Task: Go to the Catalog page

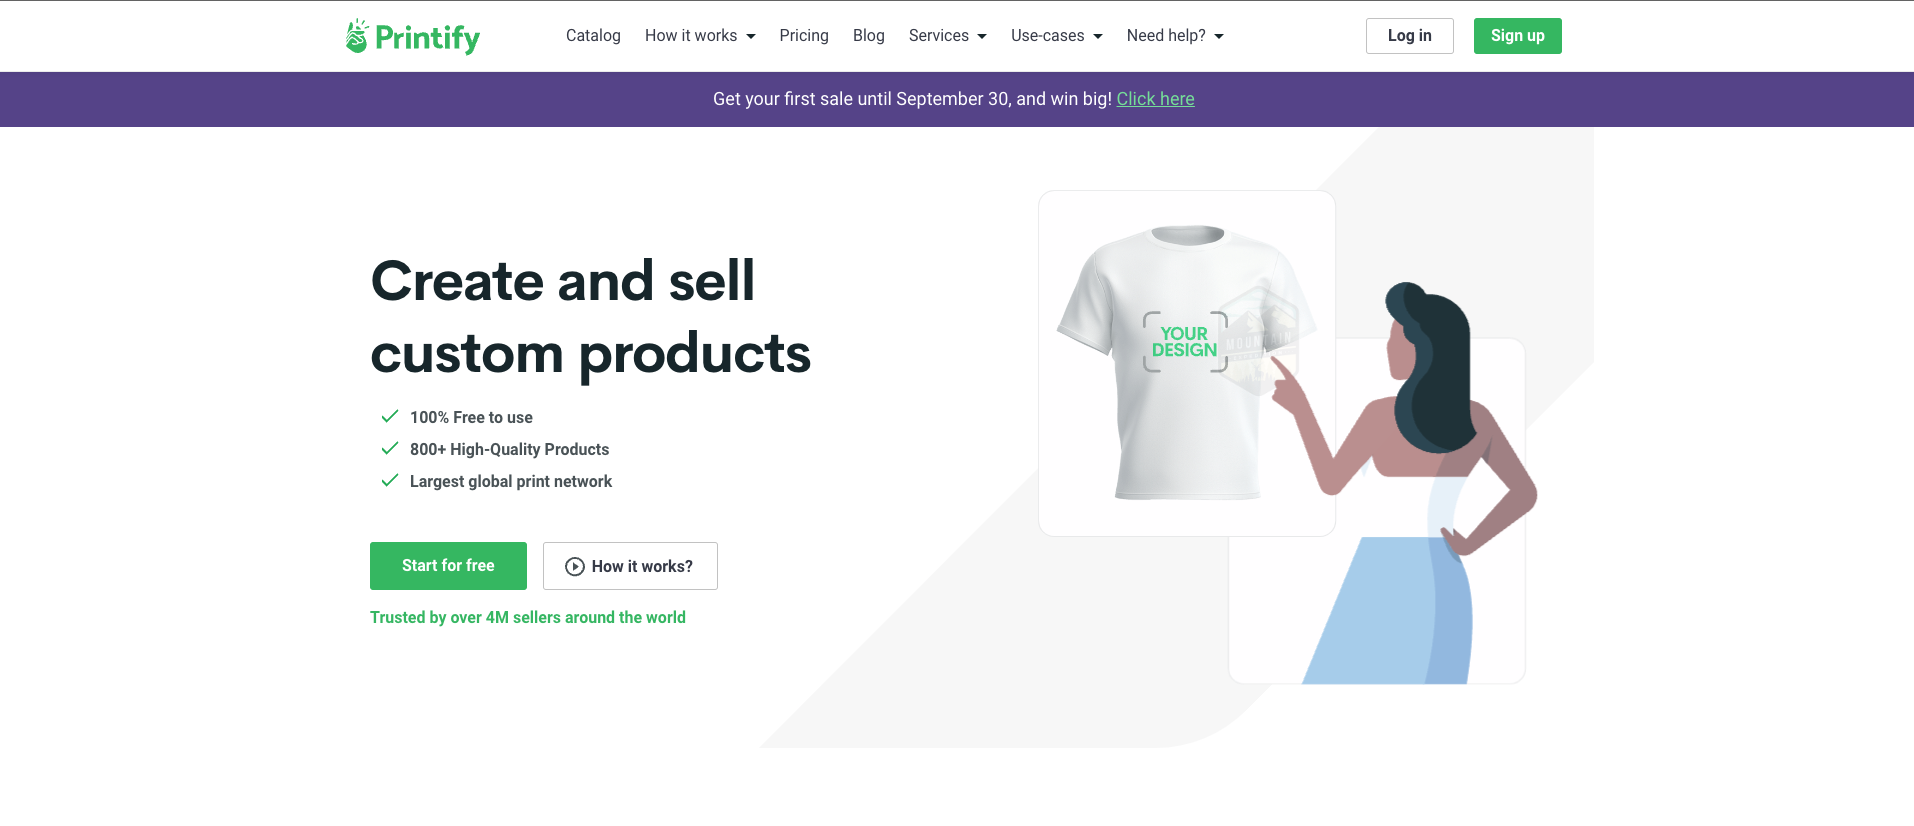Action: point(593,36)
